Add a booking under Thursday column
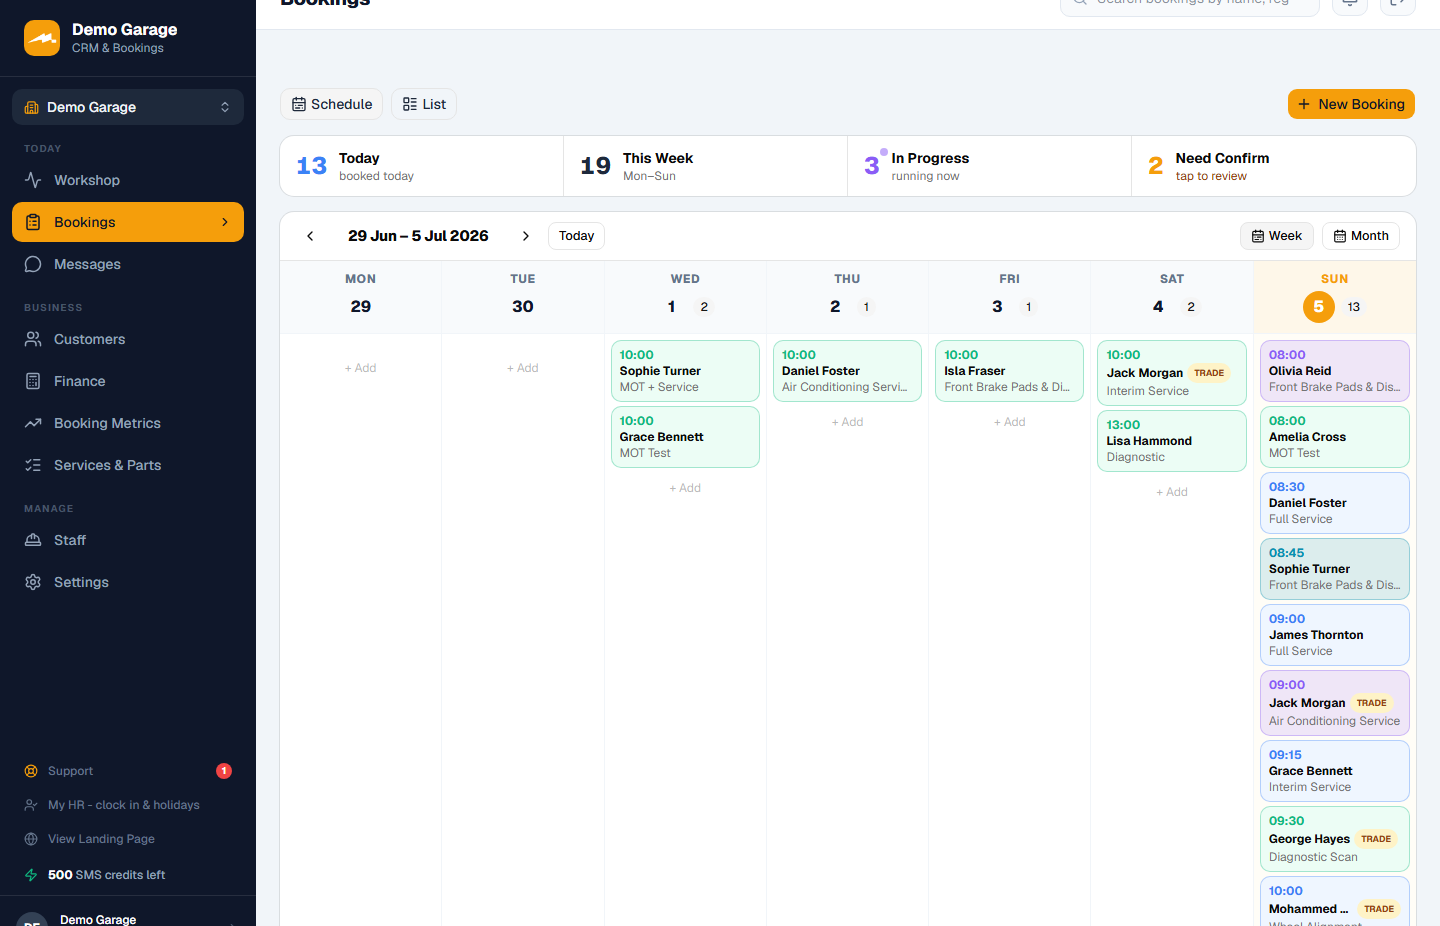1440x926 pixels. pyautogui.click(x=847, y=422)
